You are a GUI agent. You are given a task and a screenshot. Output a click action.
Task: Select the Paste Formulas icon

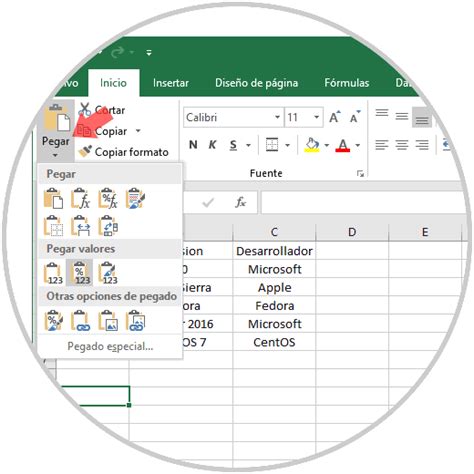coord(81,199)
